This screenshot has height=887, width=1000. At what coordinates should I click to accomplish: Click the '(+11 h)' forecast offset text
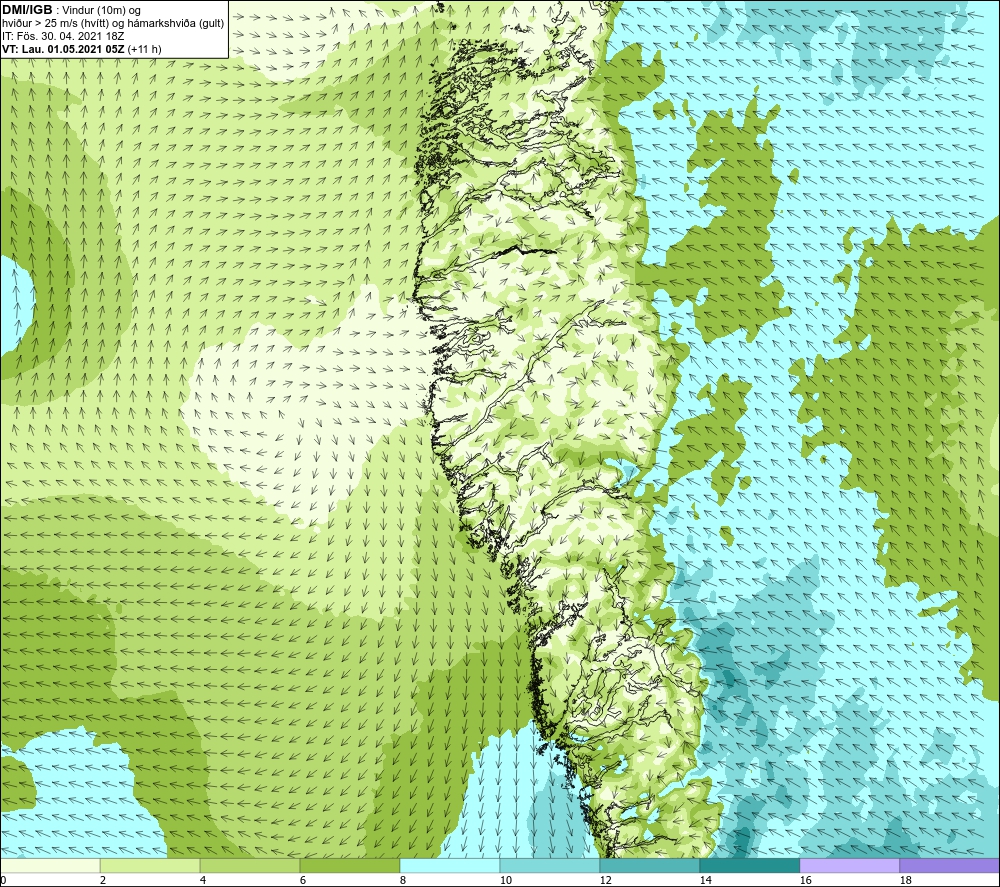pyautogui.click(x=145, y=49)
